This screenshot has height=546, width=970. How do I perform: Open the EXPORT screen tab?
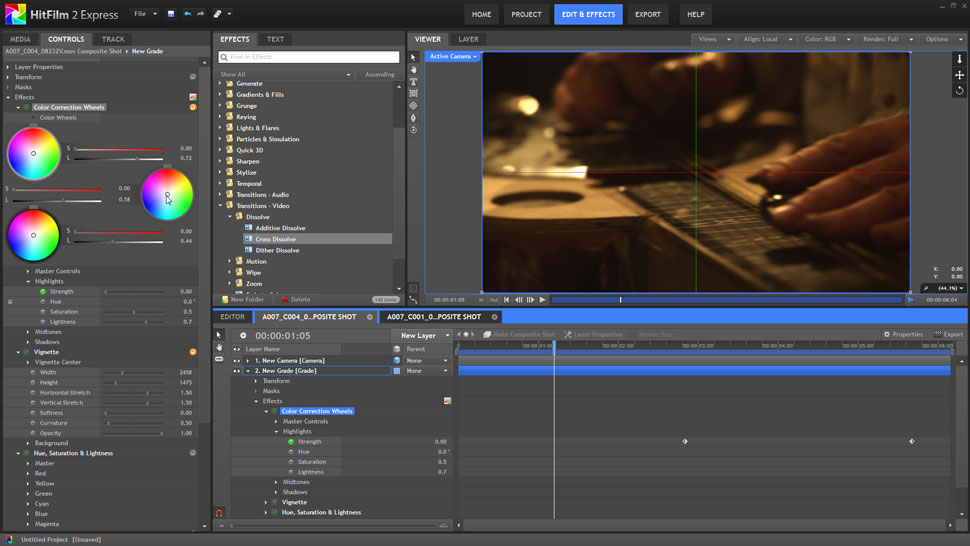(x=647, y=15)
